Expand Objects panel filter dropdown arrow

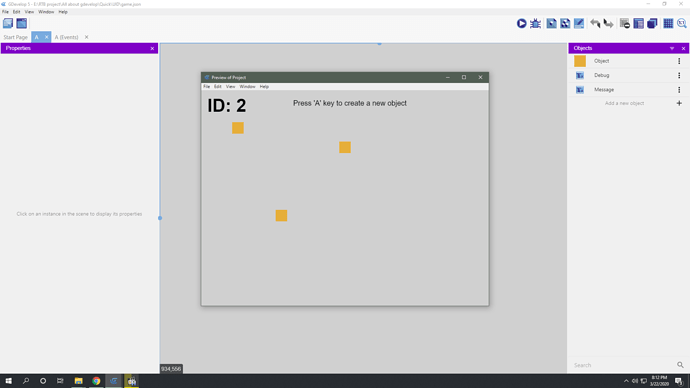point(672,48)
